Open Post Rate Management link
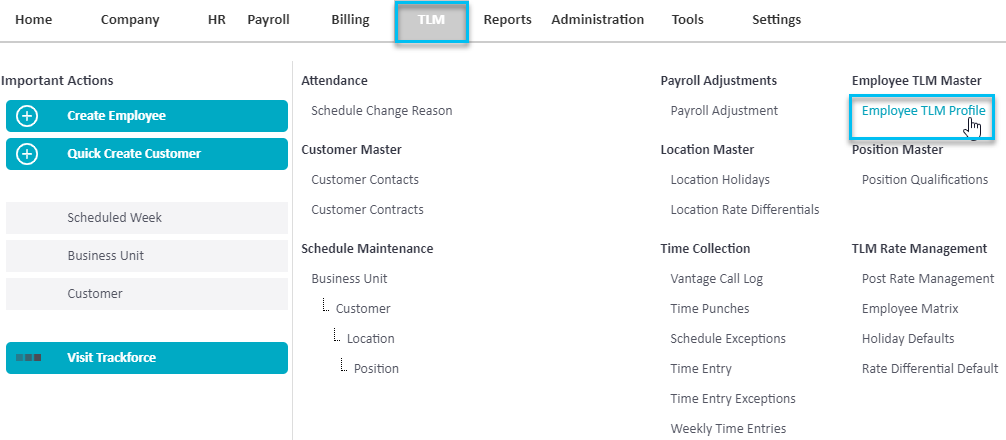The width and height of the screenshot is (1006, 440). 928,279
